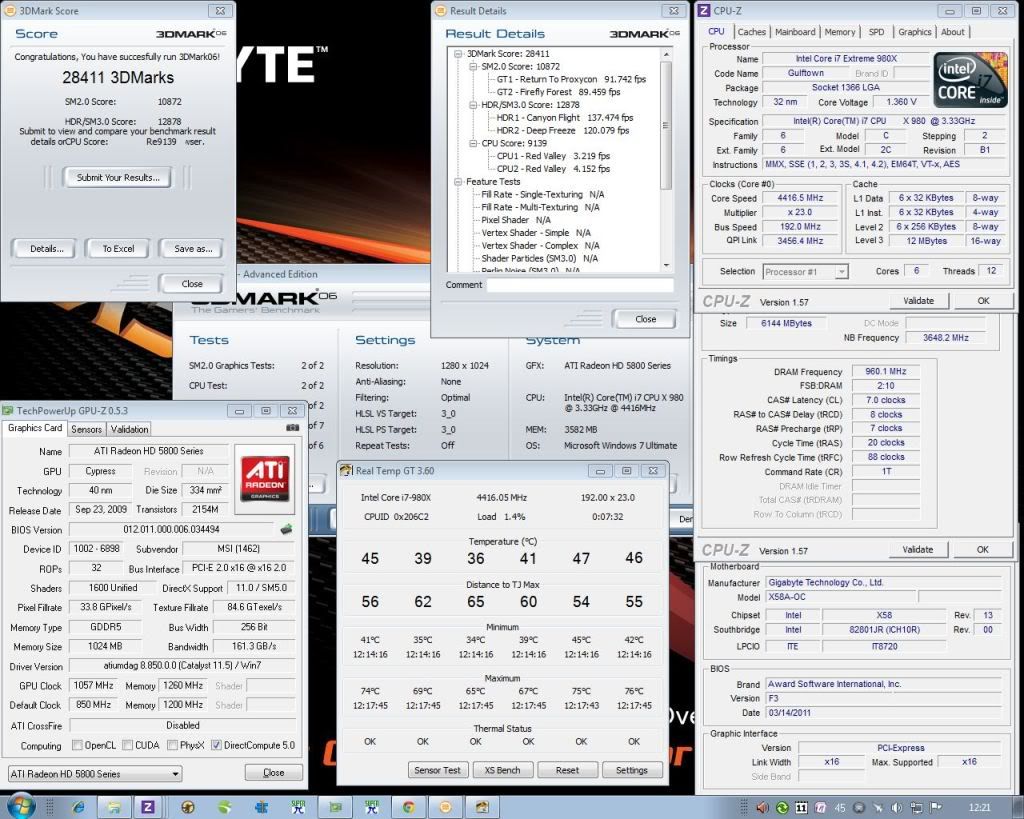Select the CPU tab in CPU-Z
The height and width of the screenshot is (819, 1024).
point(716,31)
